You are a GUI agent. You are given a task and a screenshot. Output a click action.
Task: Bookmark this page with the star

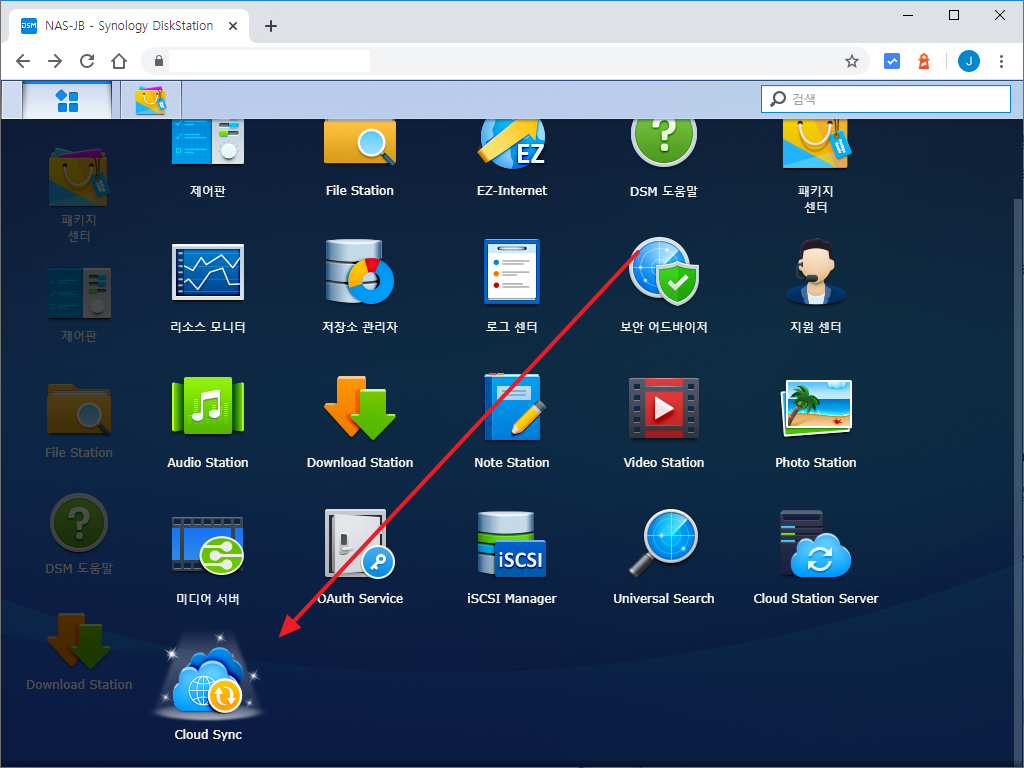(852, 61)
